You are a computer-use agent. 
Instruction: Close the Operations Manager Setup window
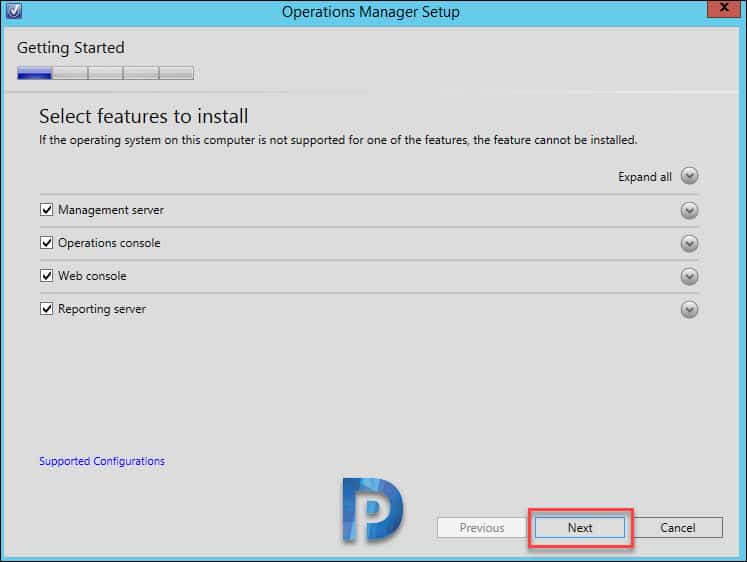coord(724,8)
